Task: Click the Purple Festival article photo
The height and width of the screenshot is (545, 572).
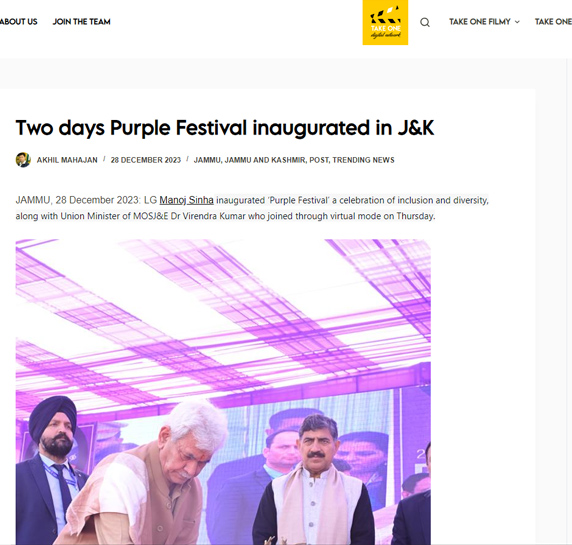Action: point(223,392)
